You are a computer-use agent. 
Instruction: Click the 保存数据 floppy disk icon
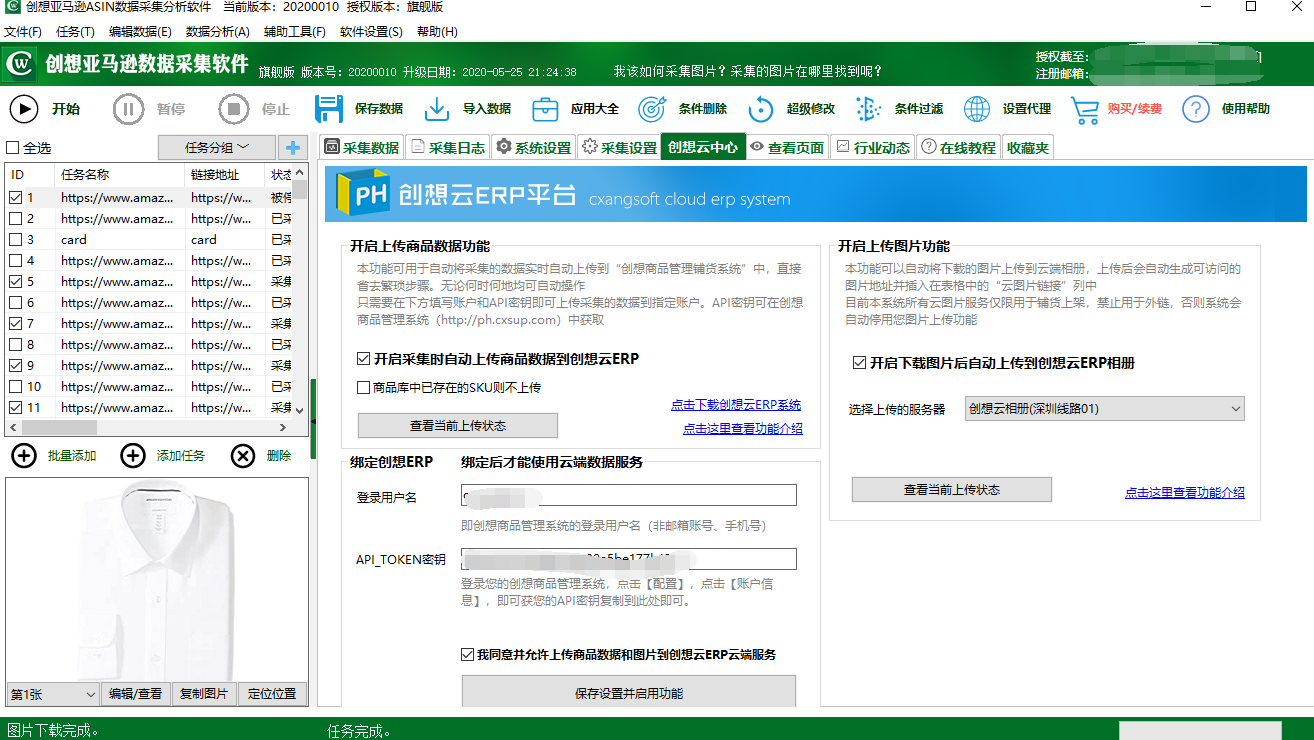pos(329,109)
